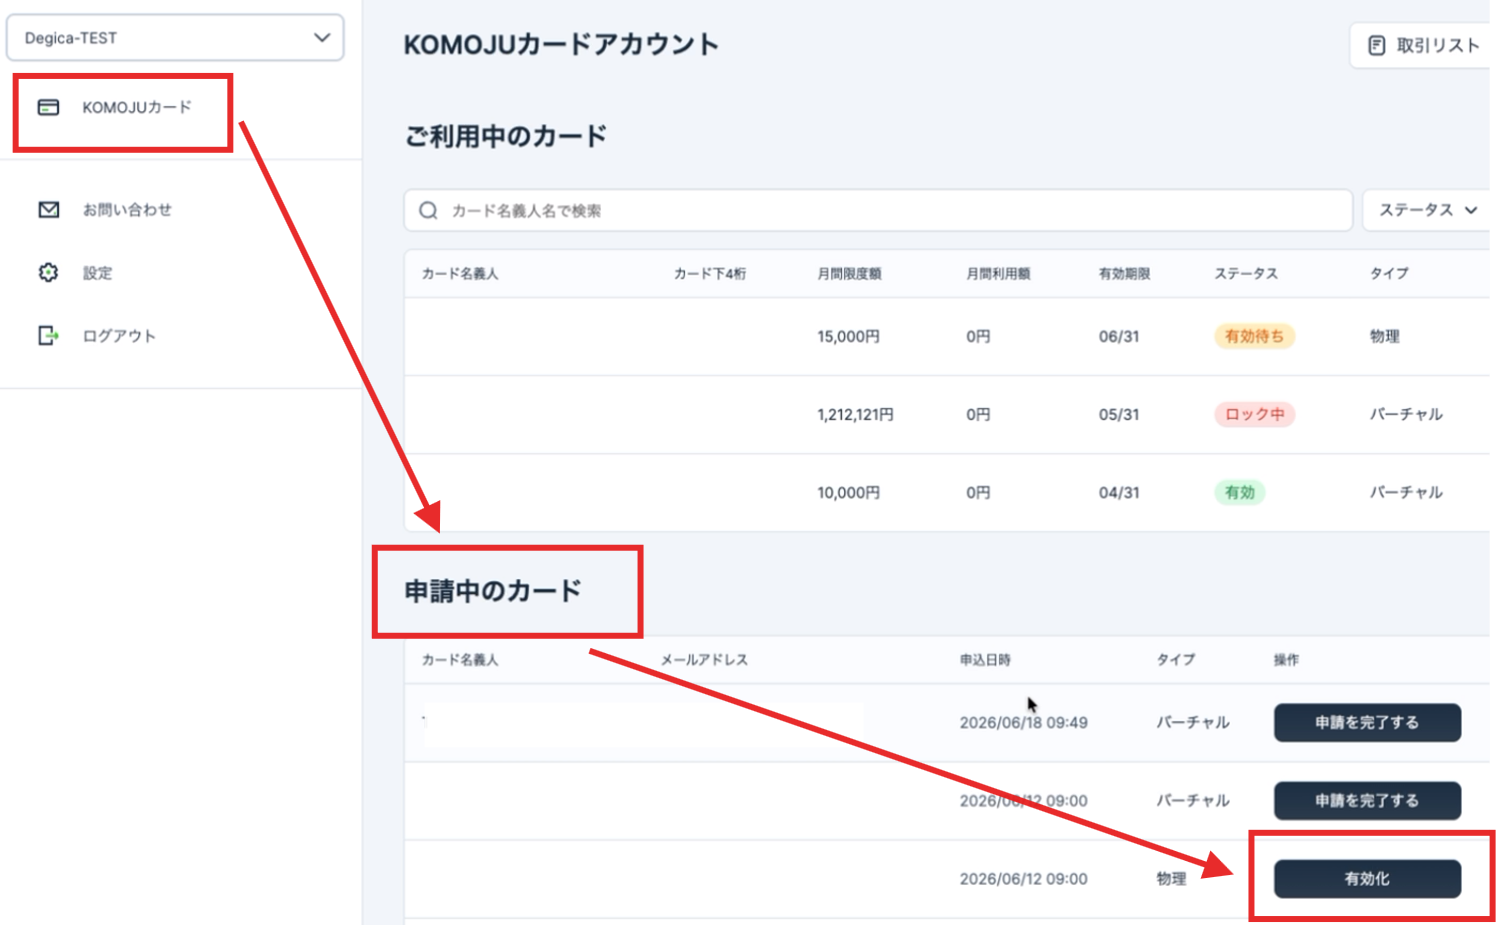
Task: Click the document icon on 取引リスト button
Action: 1377,45
